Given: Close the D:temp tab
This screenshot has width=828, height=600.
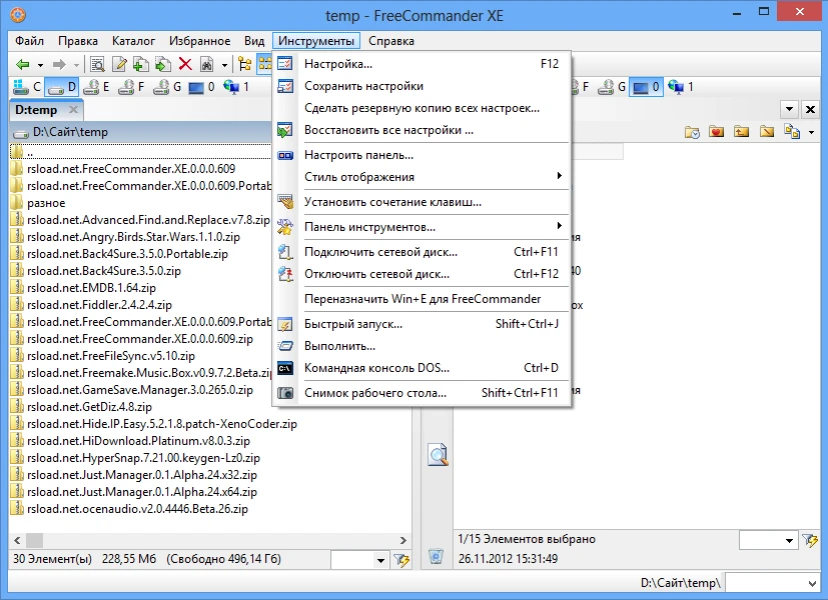Looking at the screenshot, I should (x=73, y=110).
